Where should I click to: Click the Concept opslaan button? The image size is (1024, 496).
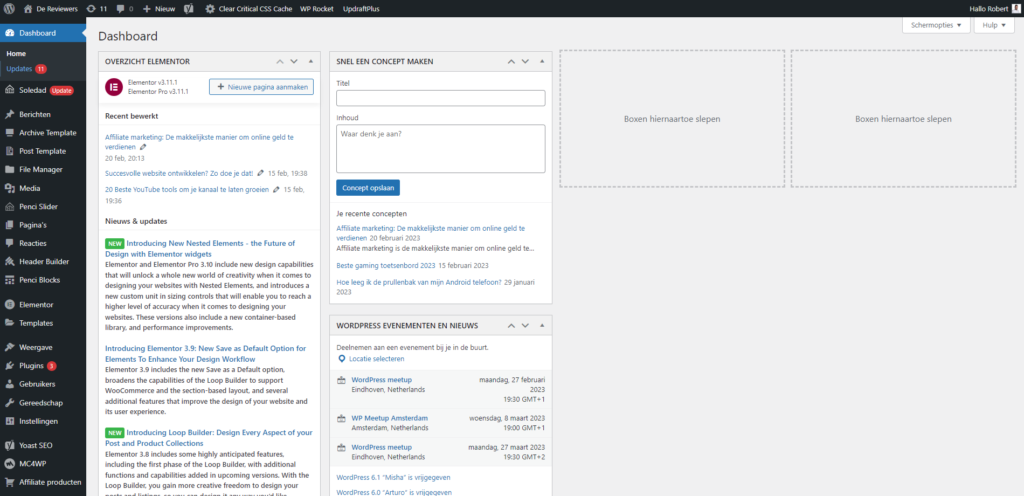click(x=368, y=187)
